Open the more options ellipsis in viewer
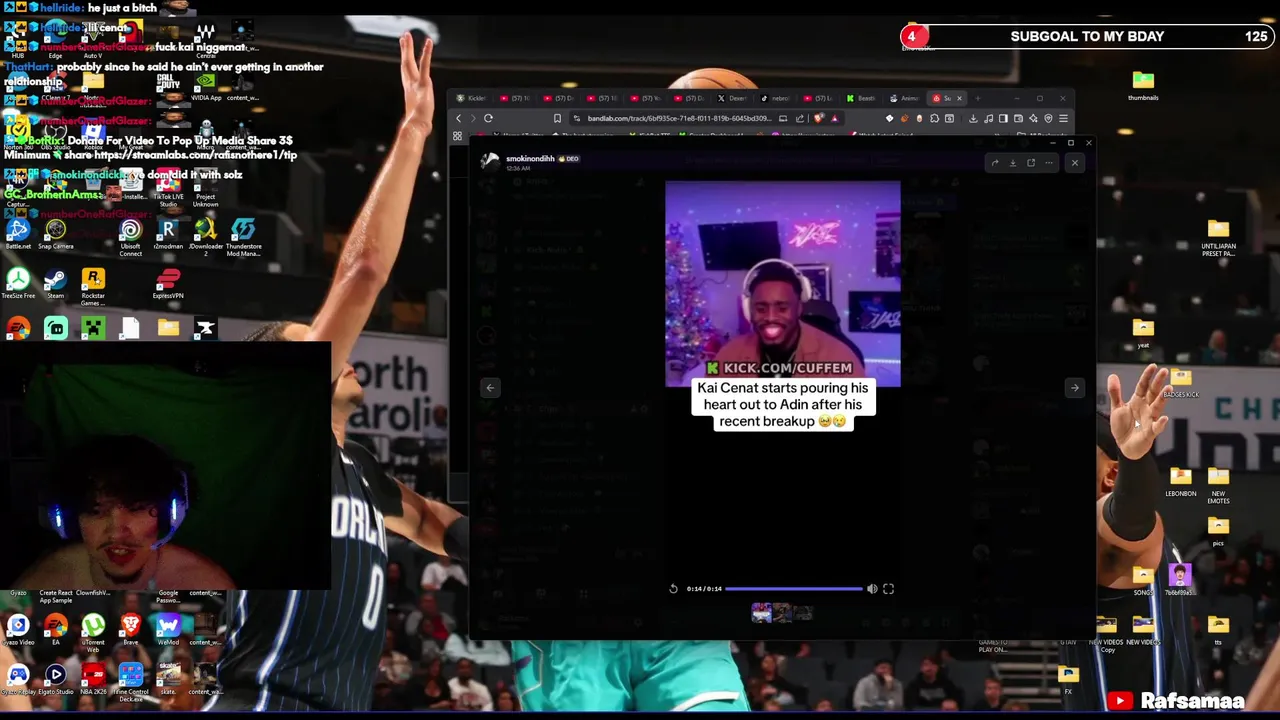Image resolution: width=1280 pixels, height=720 pixels. pyautogui.click(x=1048, y=163)
